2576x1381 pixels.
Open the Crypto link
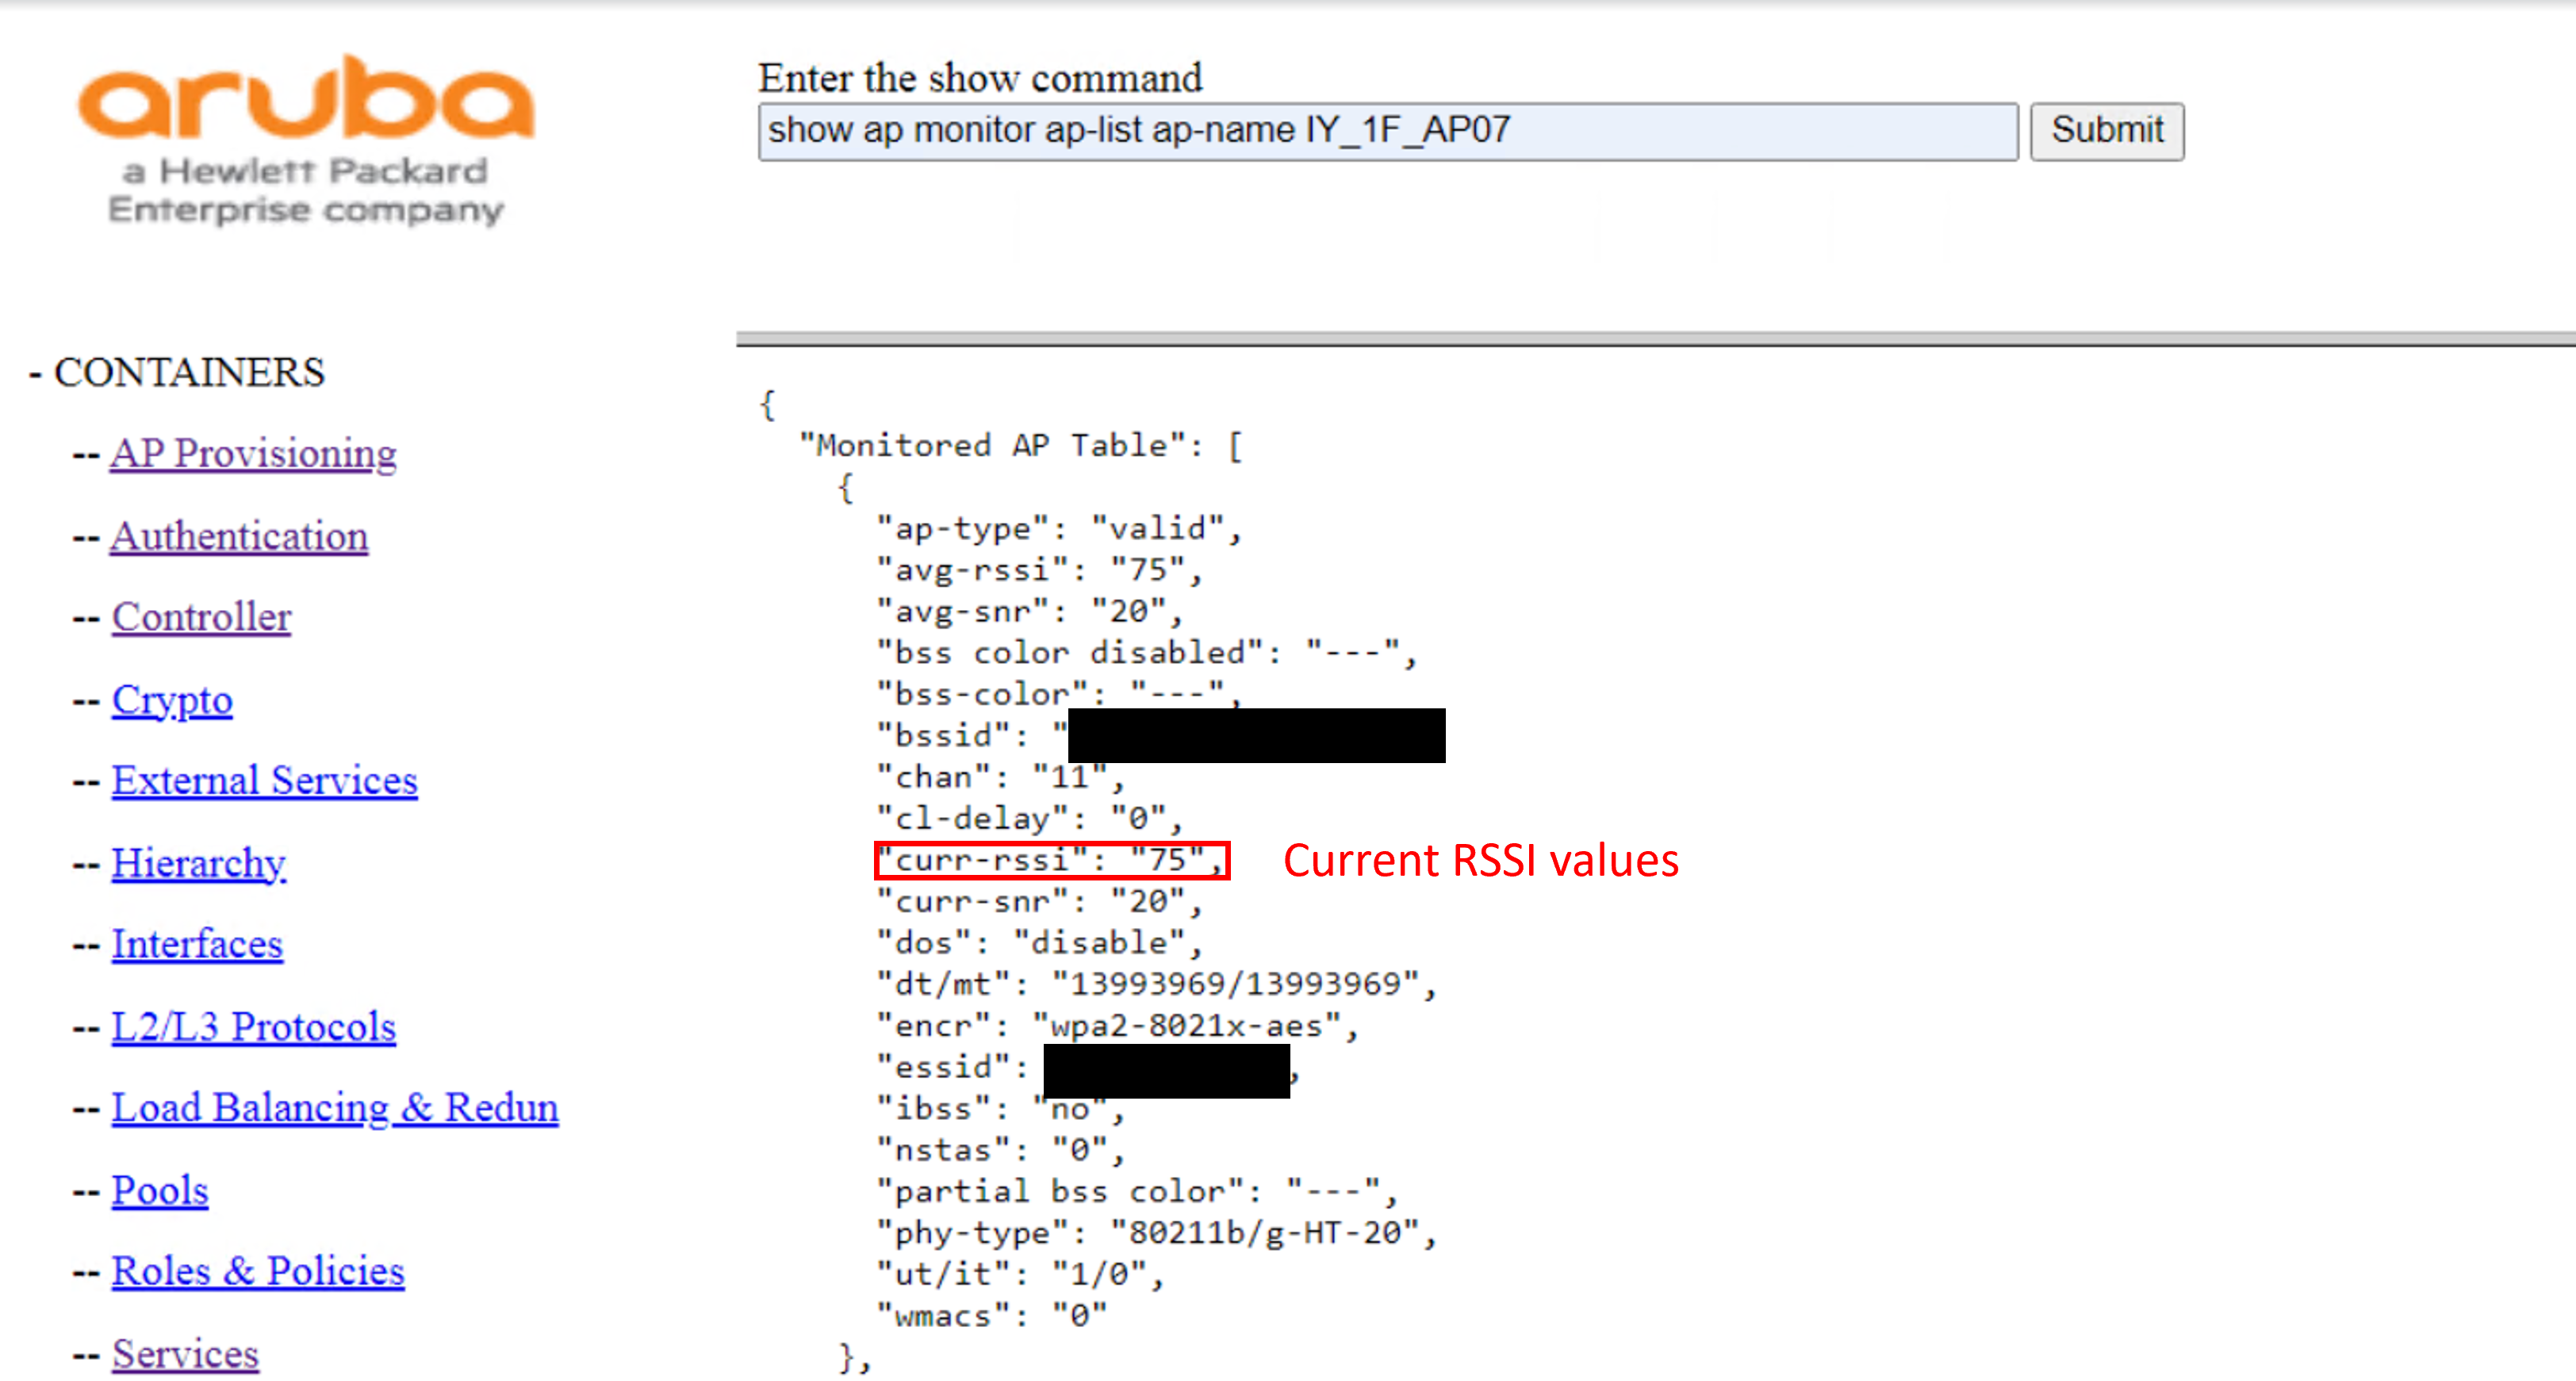171,700
